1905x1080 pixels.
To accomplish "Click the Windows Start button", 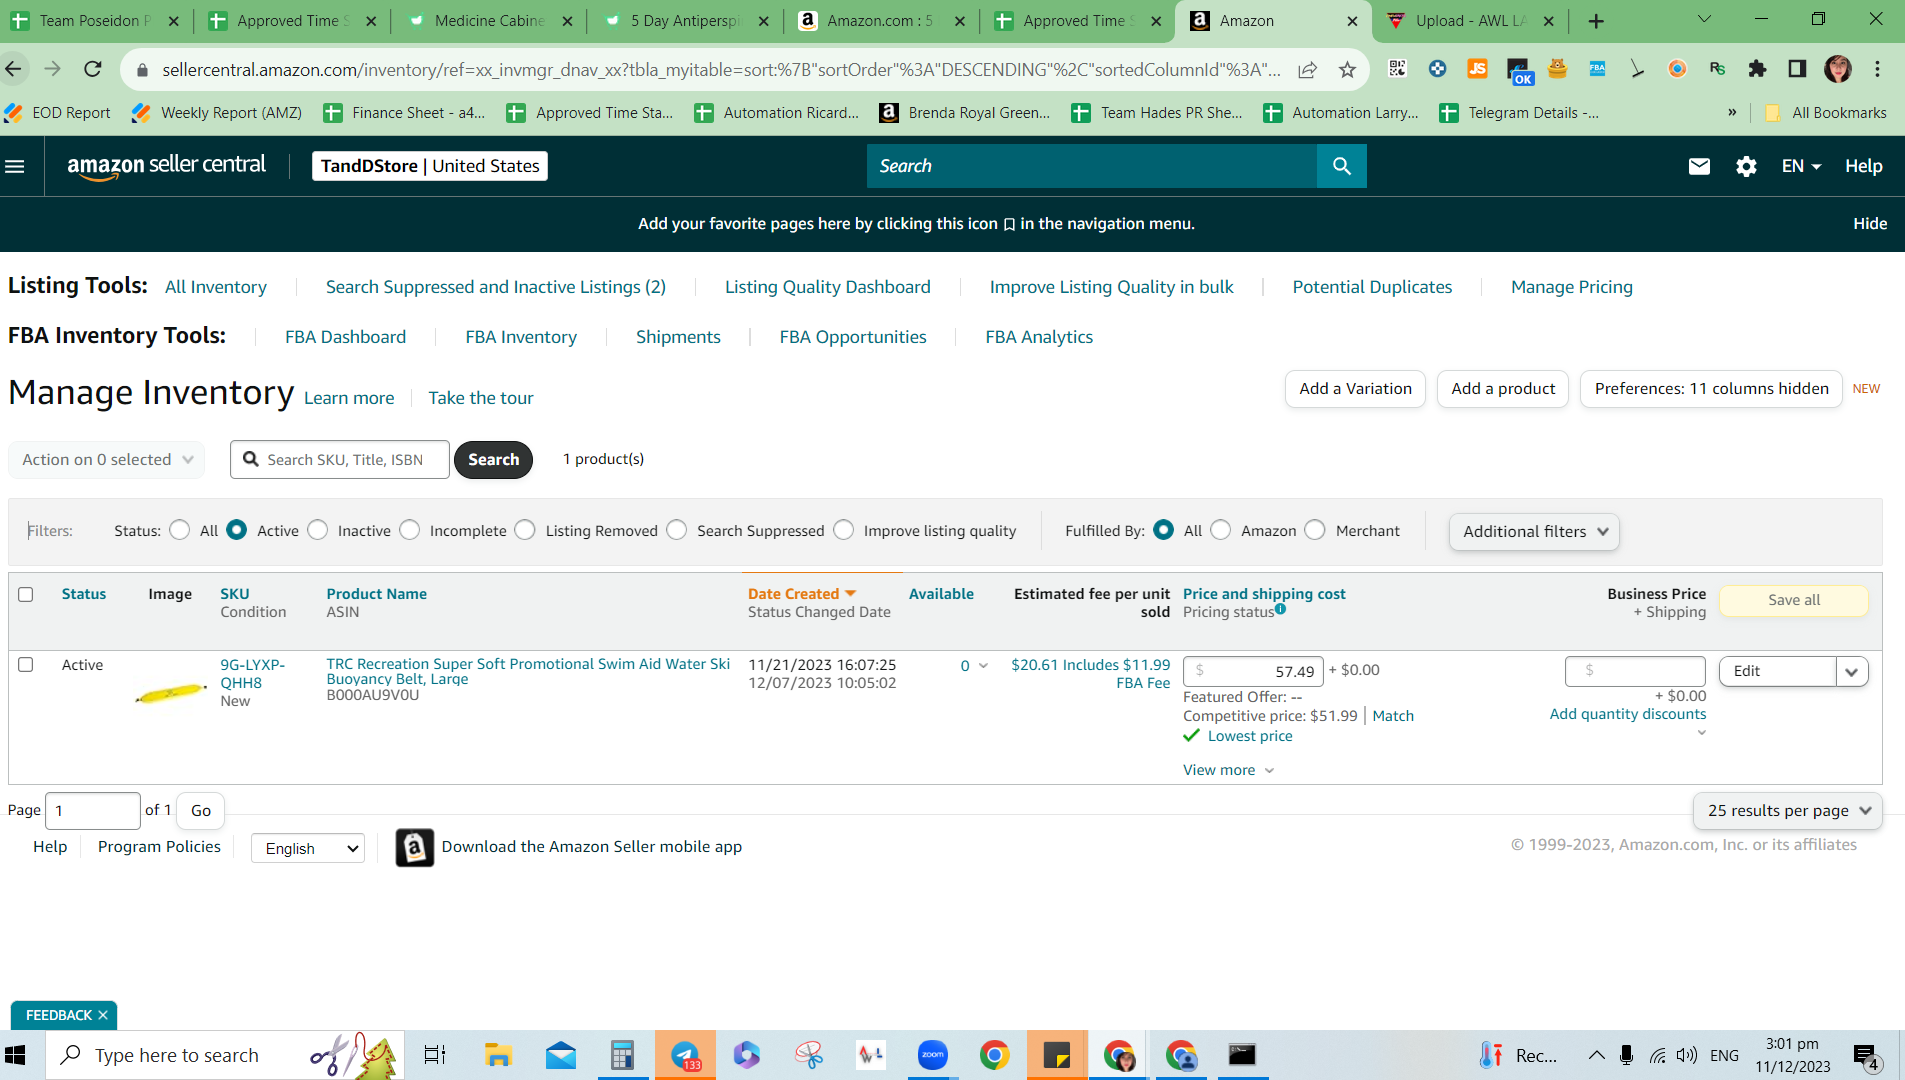I will [x=15, y=1055].
